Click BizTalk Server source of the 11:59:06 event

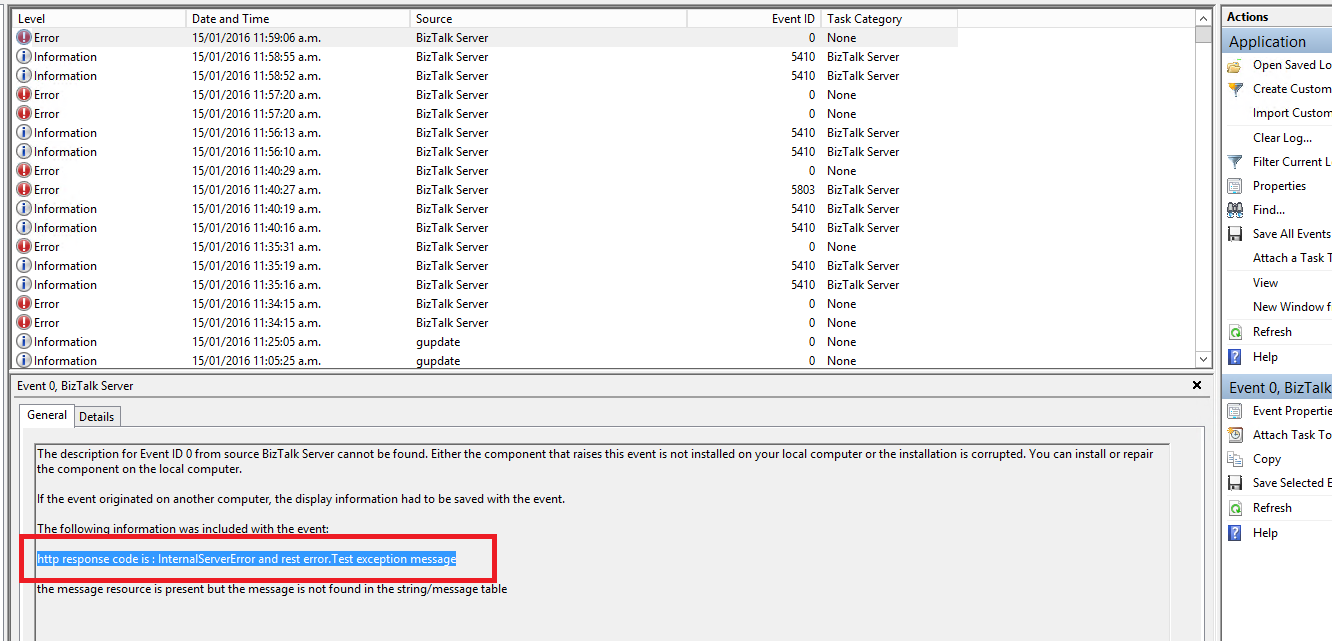click(x=452, y=38)
